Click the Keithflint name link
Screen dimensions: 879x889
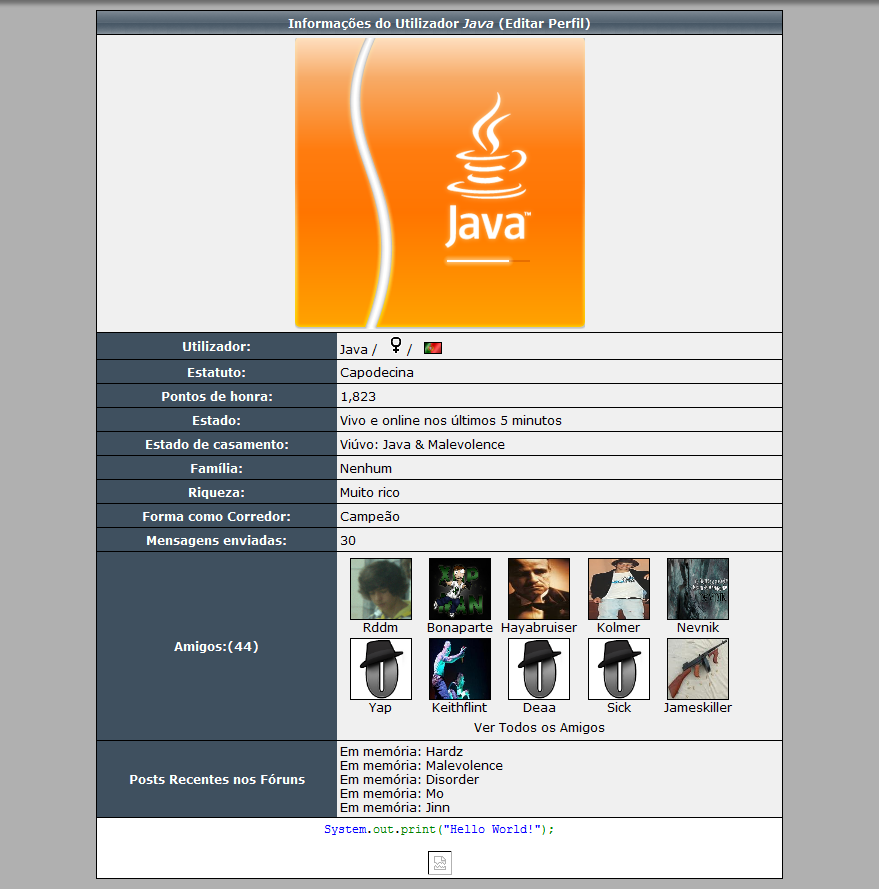pos(459,708)
